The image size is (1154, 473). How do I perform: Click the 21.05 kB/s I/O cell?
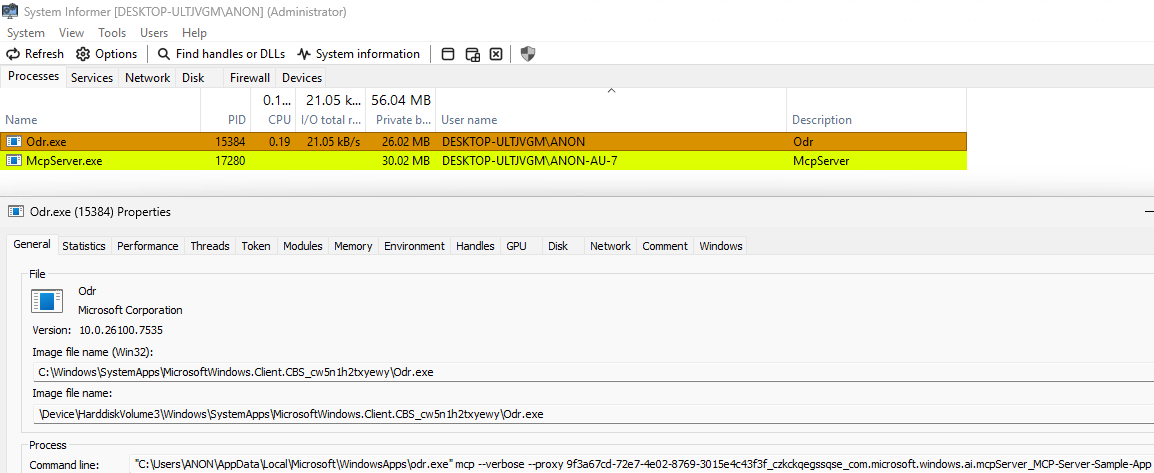333,141
